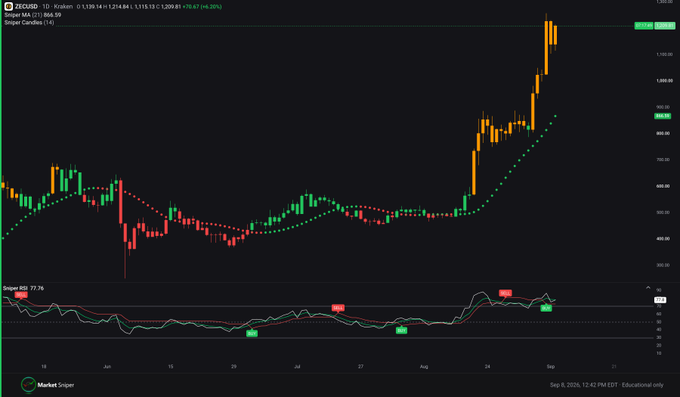
Task: Click the 1,100.00 price axis label
Action: [664, 54]
